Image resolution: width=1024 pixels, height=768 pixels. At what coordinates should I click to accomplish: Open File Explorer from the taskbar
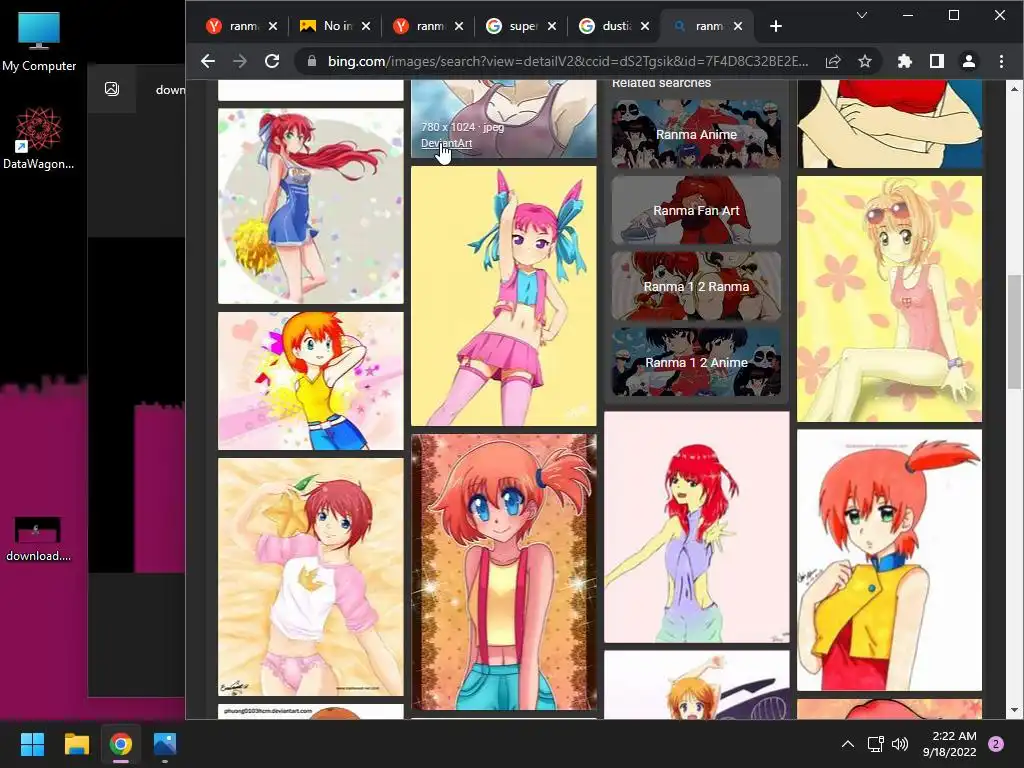[76, 744]
